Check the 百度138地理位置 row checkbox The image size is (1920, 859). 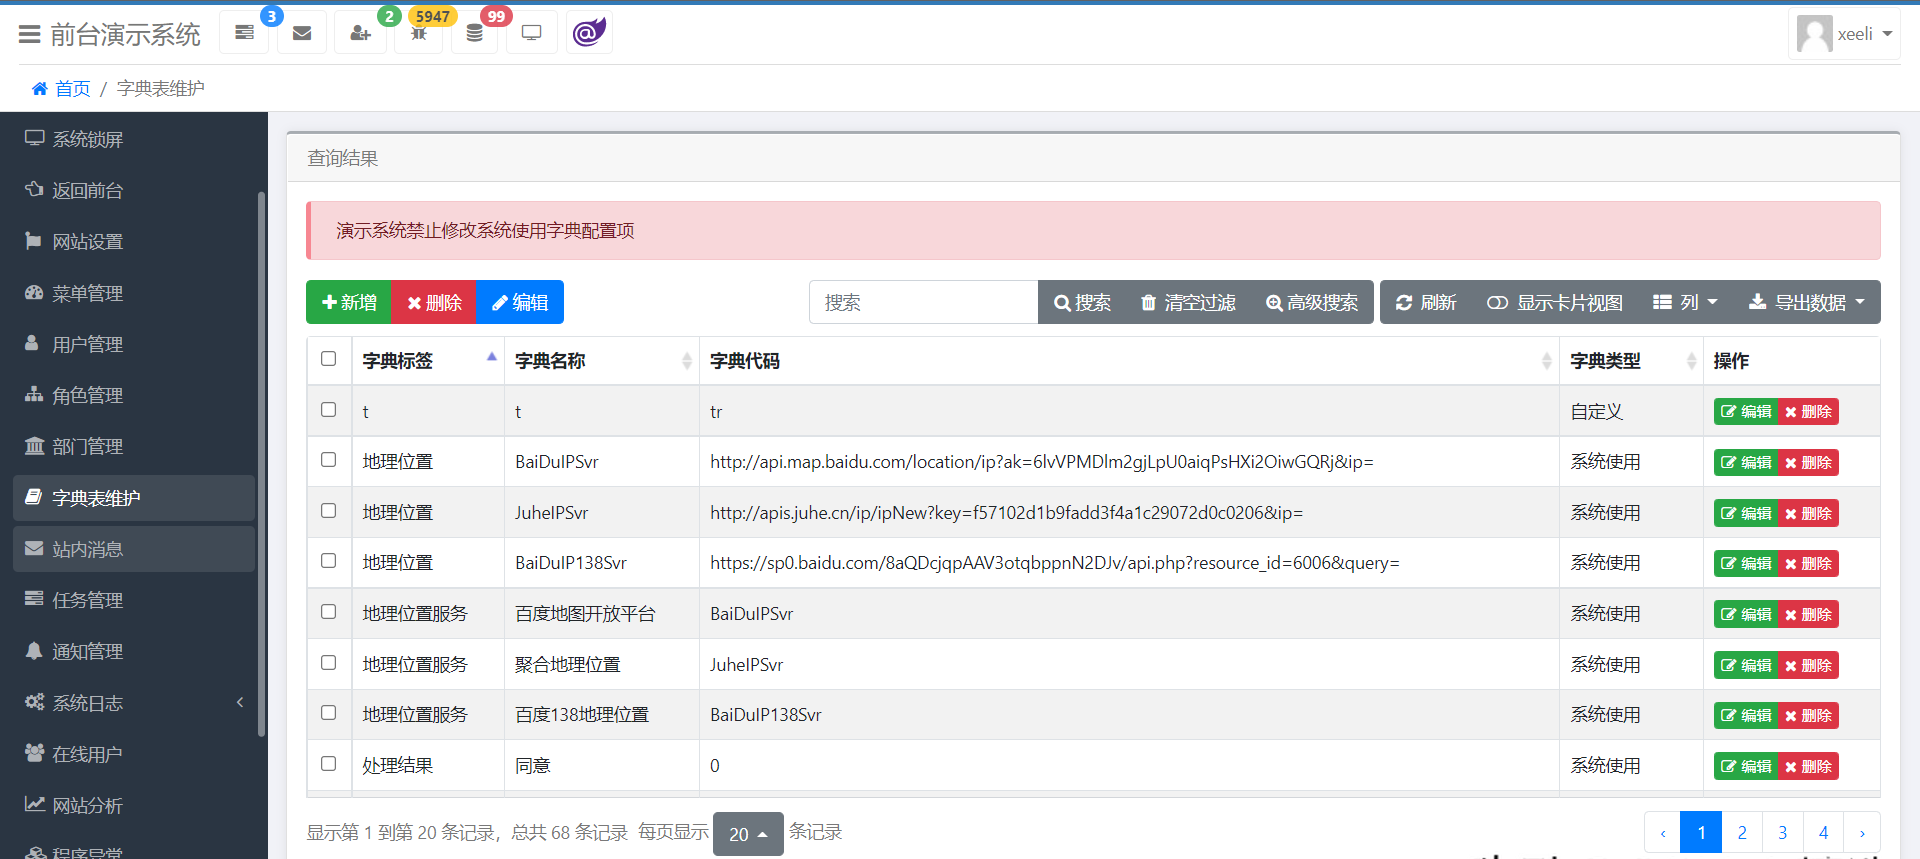click(x=328, y=713)
